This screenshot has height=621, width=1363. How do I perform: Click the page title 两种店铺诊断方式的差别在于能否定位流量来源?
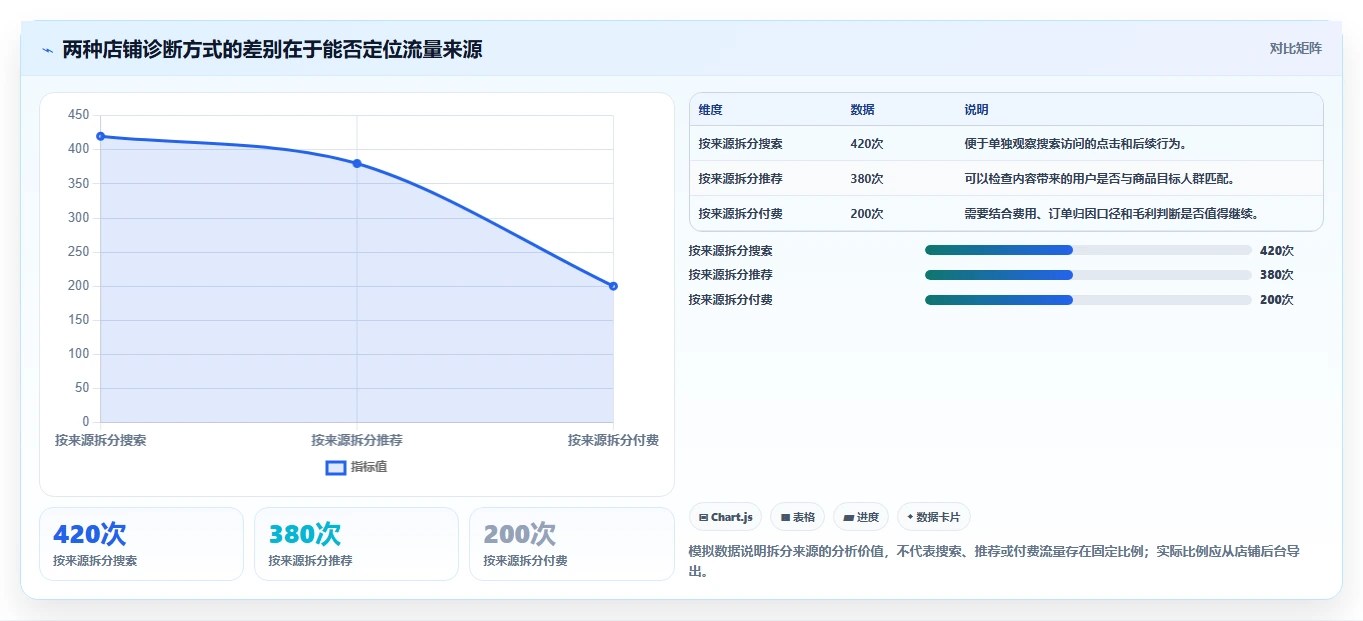point(272,49)
